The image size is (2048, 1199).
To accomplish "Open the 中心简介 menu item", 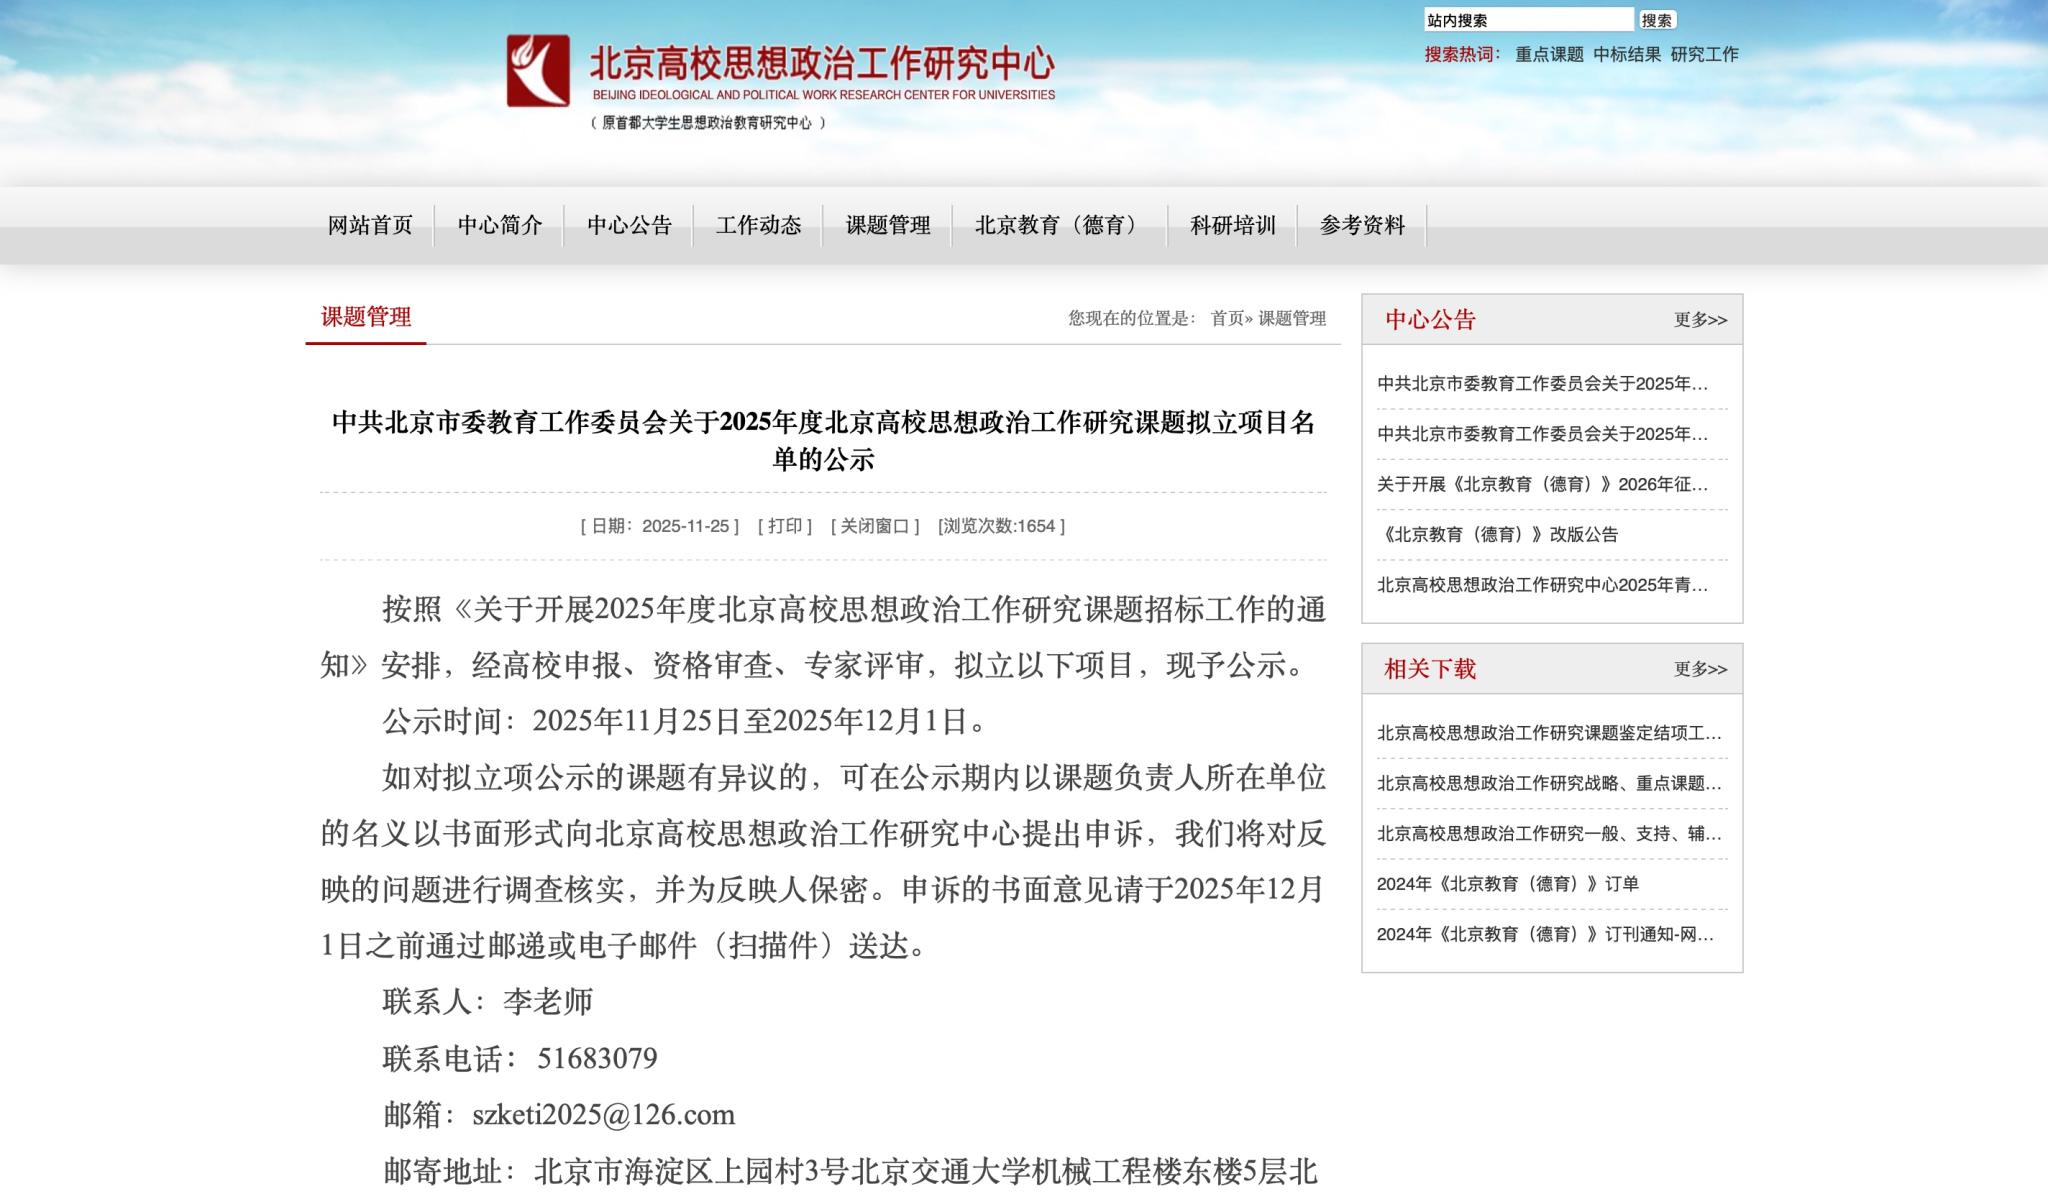I will click(x=500, y=226).
